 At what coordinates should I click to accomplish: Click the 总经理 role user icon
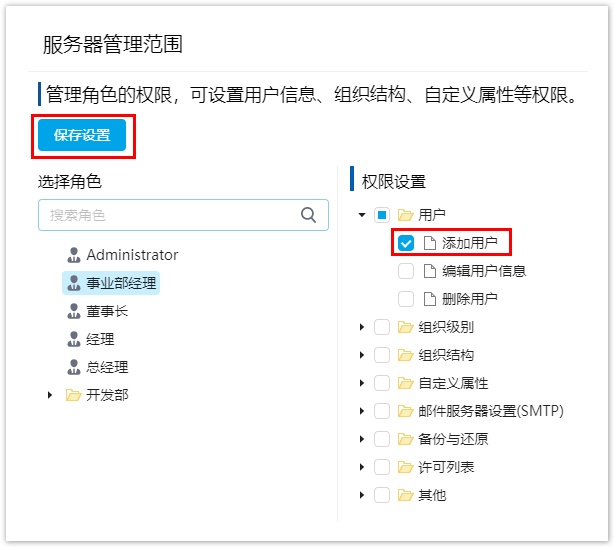[x=73, y=367]
